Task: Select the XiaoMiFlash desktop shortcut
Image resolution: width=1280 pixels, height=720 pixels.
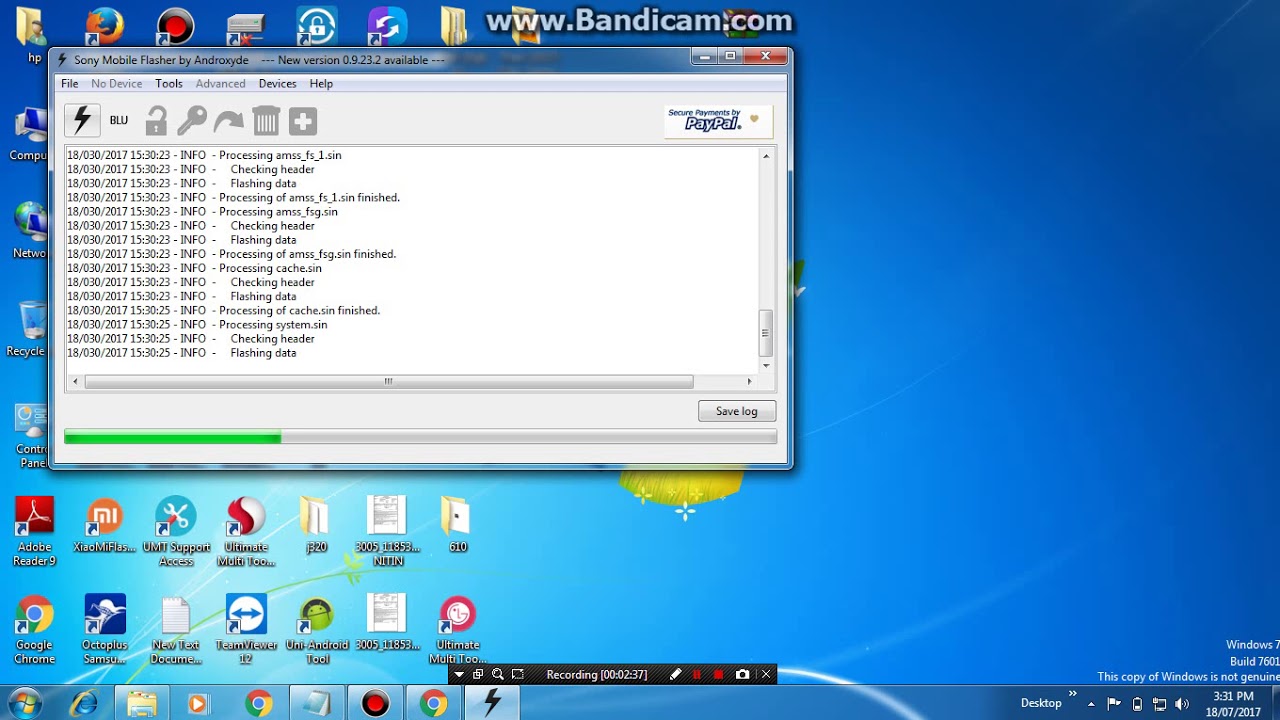Action: (104, 526)
